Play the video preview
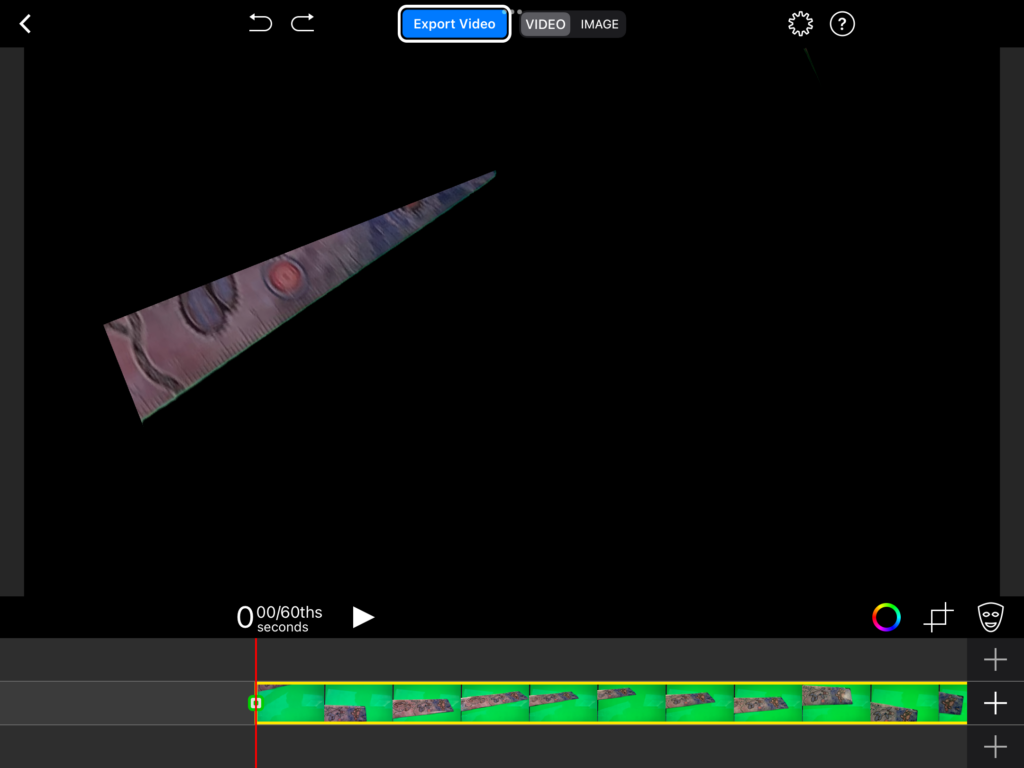 (x=363, y=617)
